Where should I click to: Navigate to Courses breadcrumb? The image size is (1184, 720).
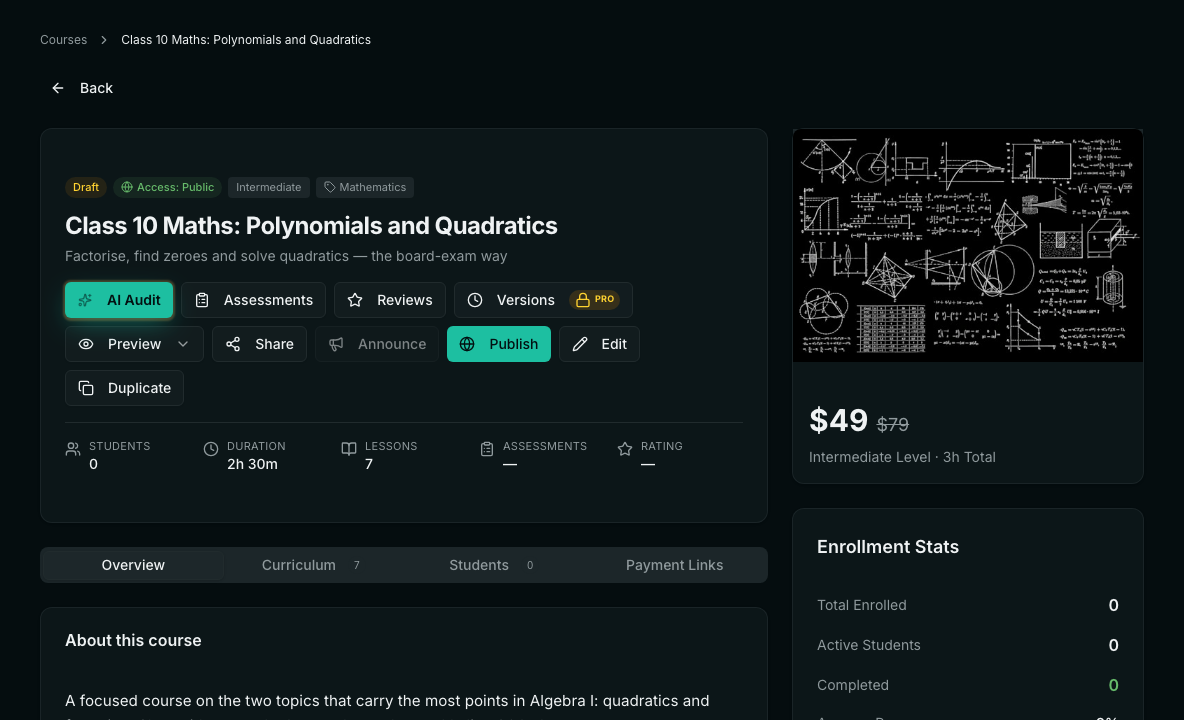tap(63, 40)
